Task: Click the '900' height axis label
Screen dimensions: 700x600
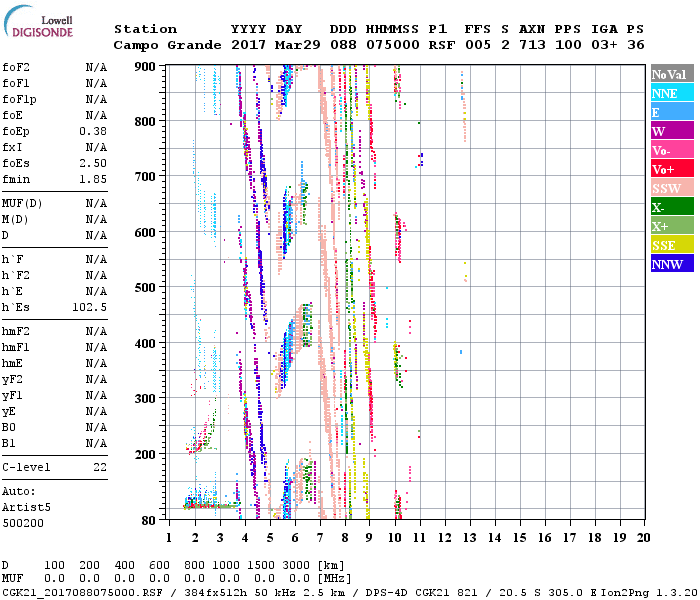Action: tap(145, 67)
